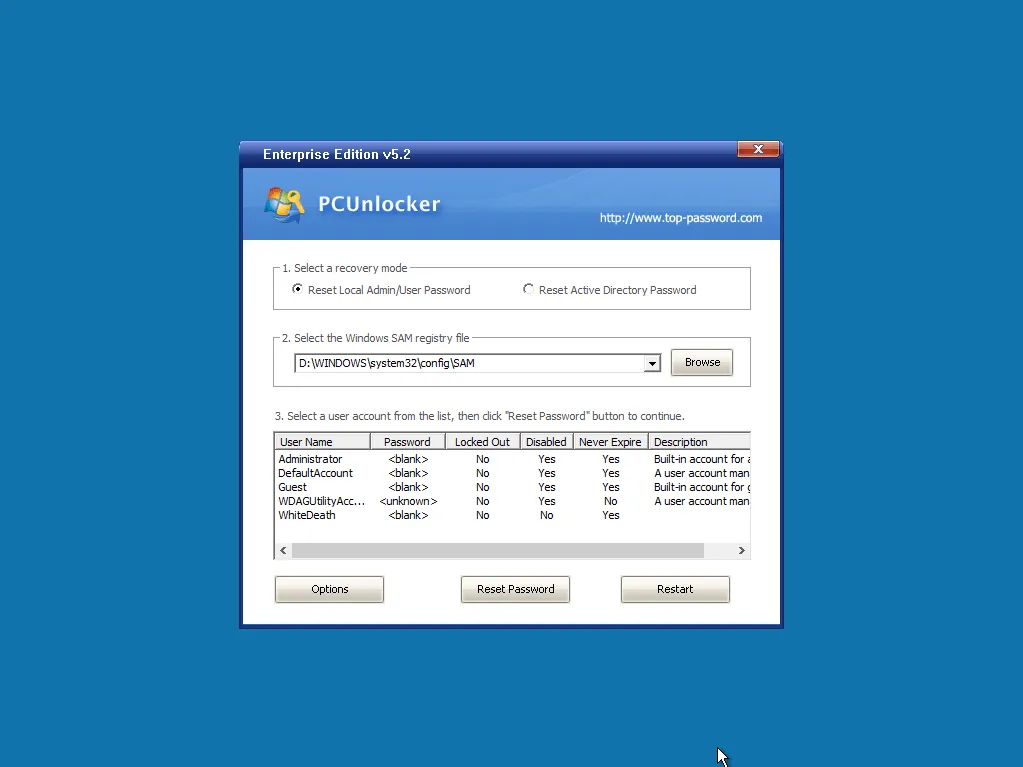The image size is (1023, 767).
Task: Select the WhiteDeath account row
Action: (513, 515)
